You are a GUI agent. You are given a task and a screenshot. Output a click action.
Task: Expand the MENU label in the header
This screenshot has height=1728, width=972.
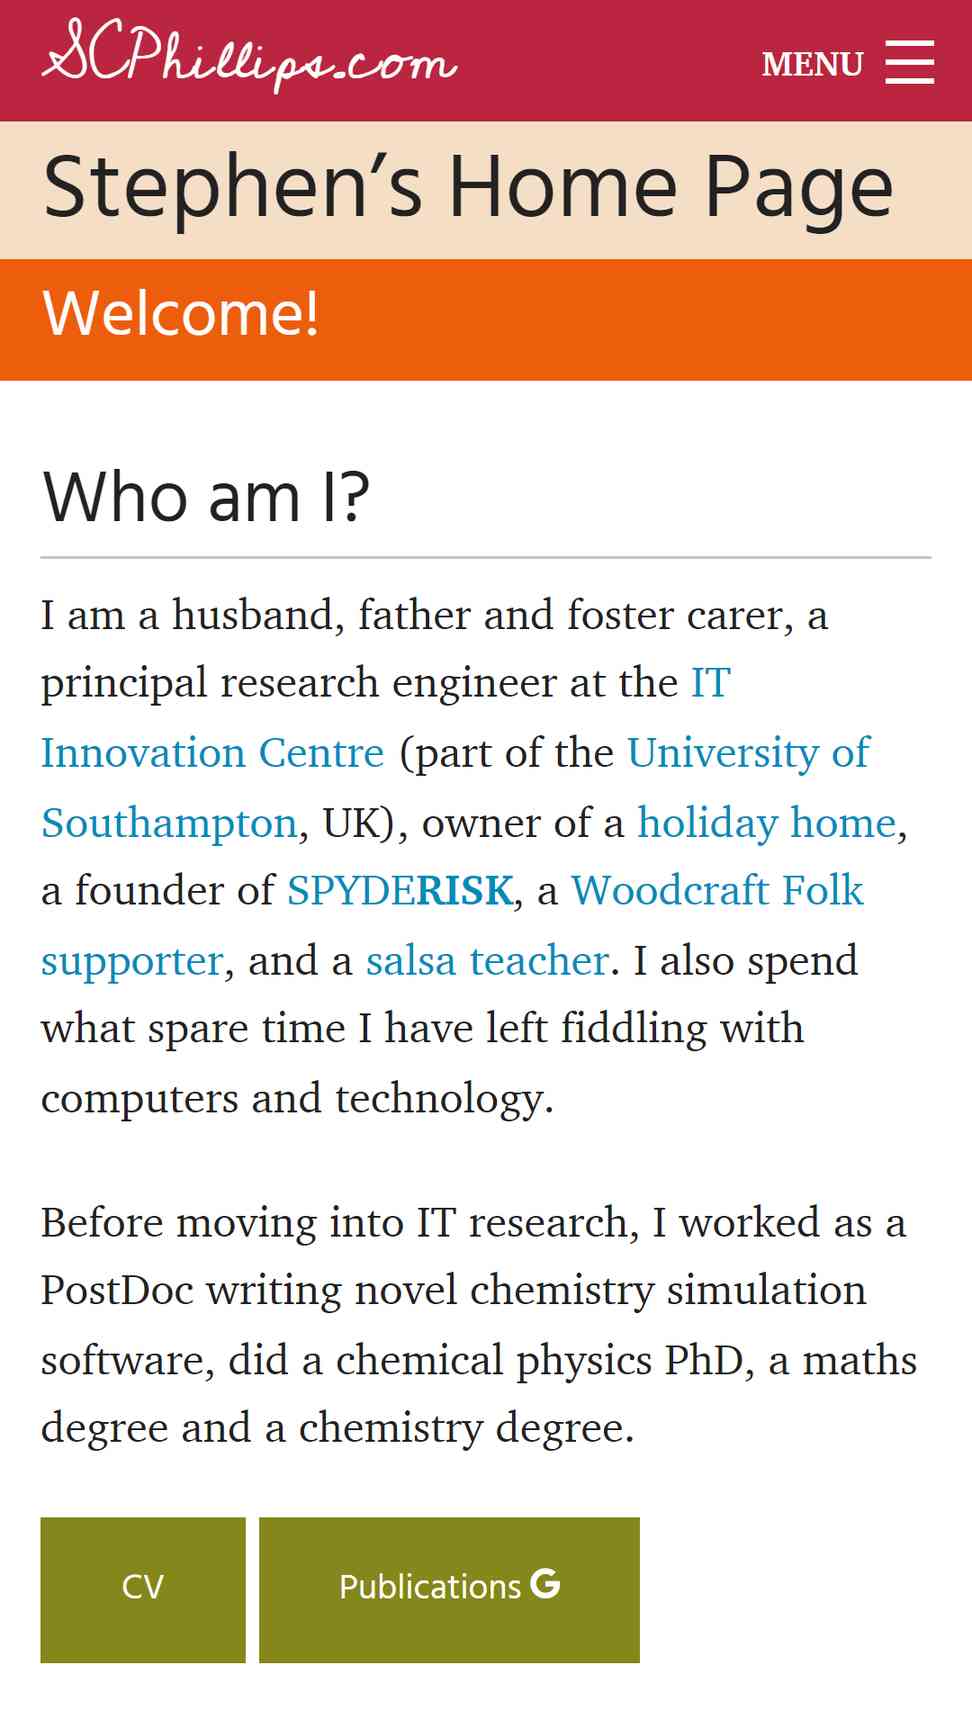(x=812, y=64)
